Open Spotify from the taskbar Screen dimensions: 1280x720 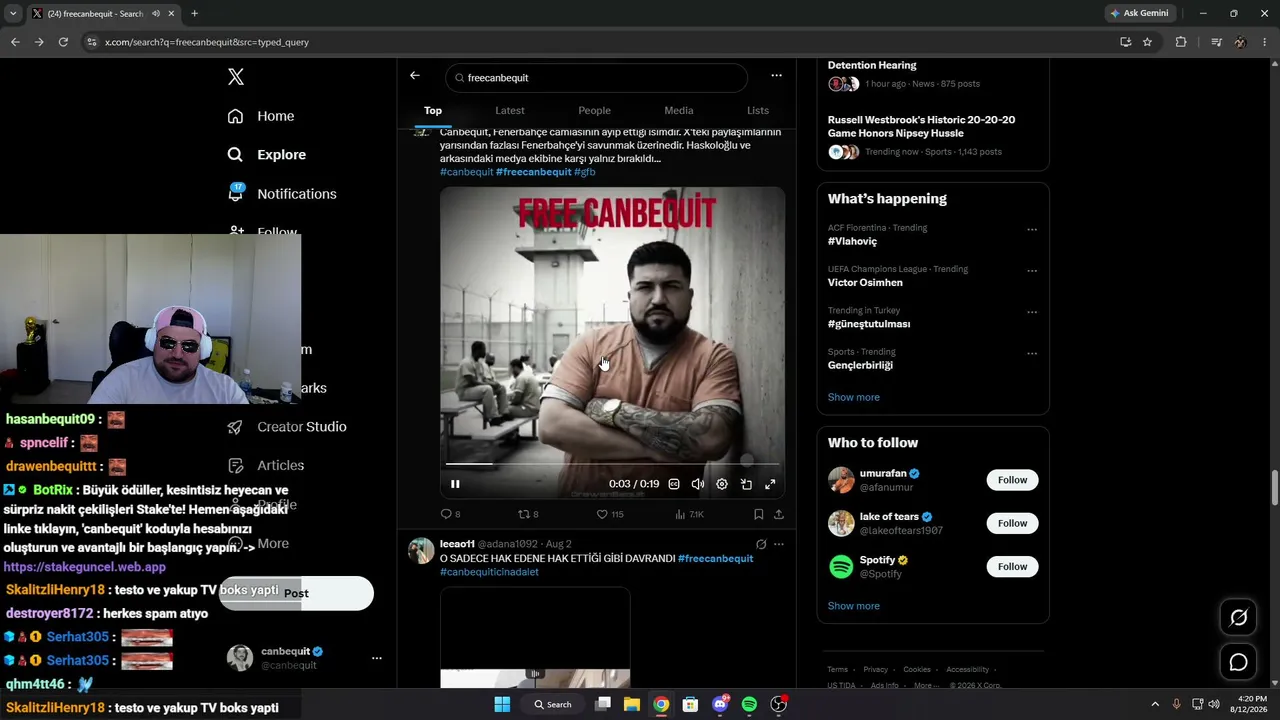click(749, 704)
